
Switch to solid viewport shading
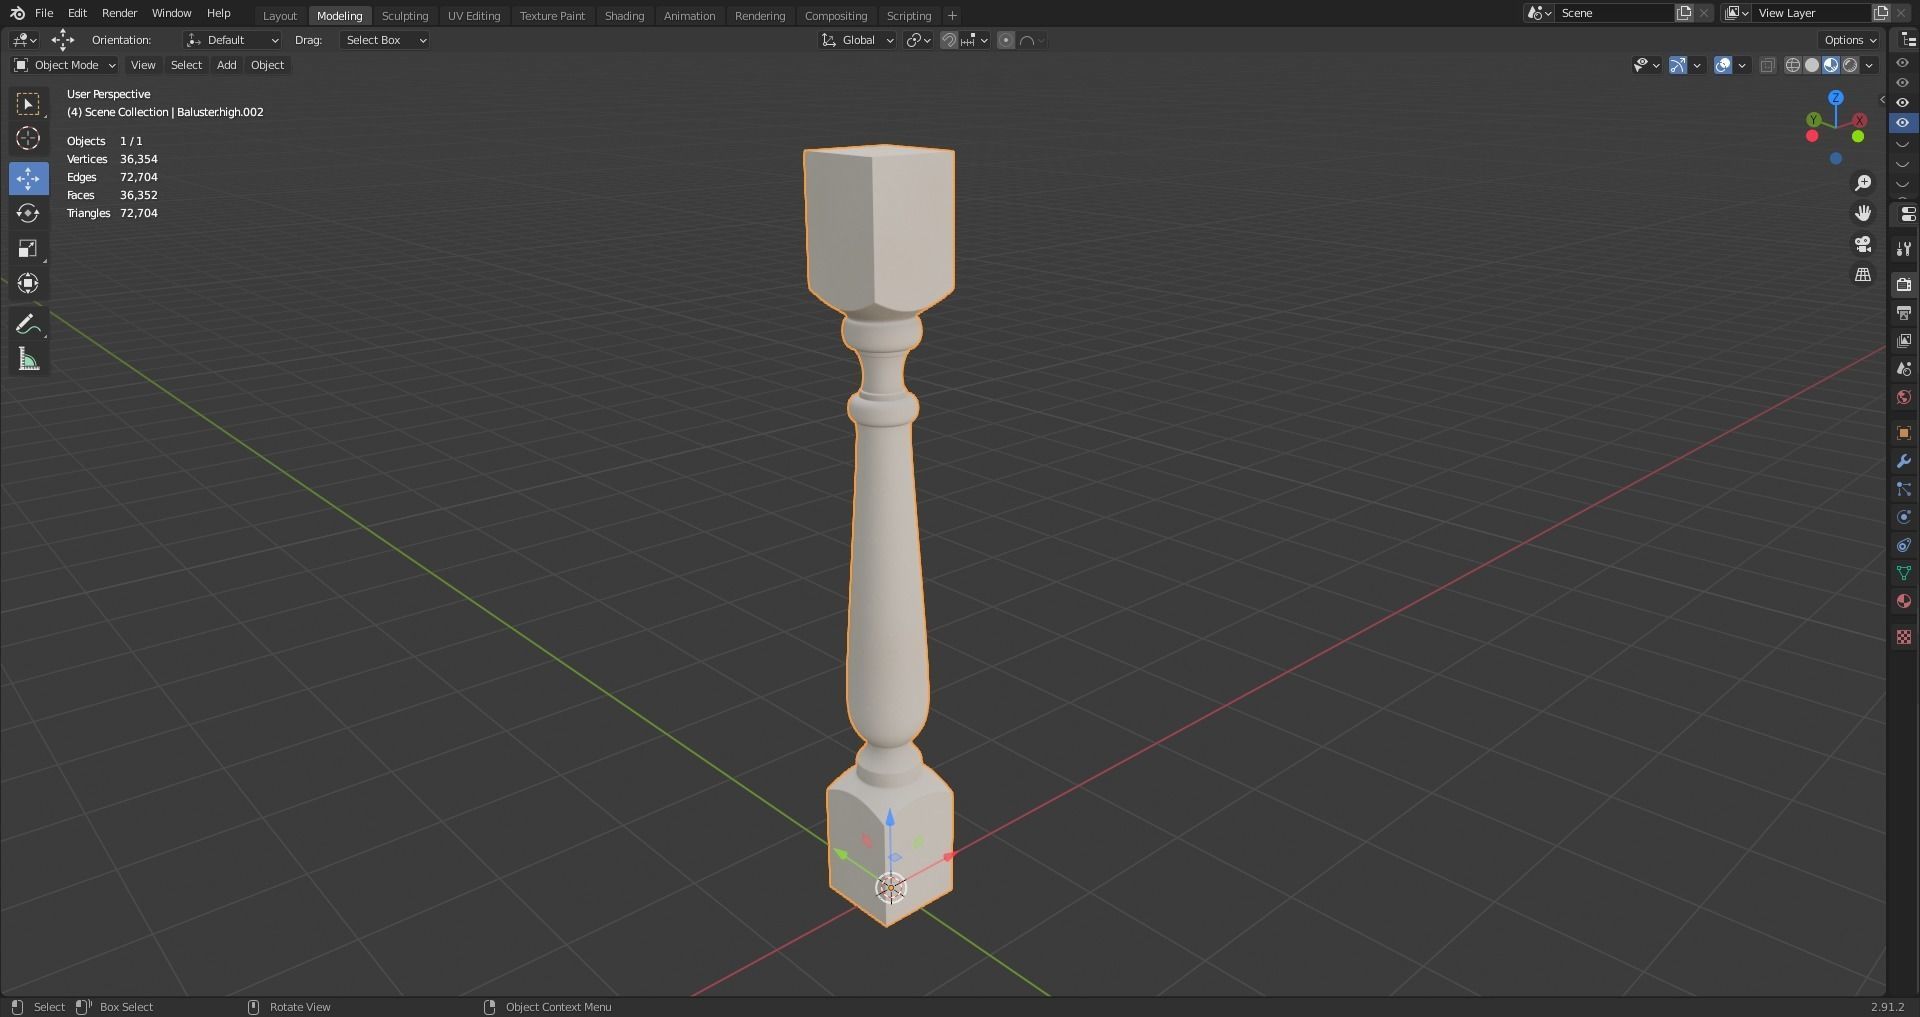coord(1812,65)
